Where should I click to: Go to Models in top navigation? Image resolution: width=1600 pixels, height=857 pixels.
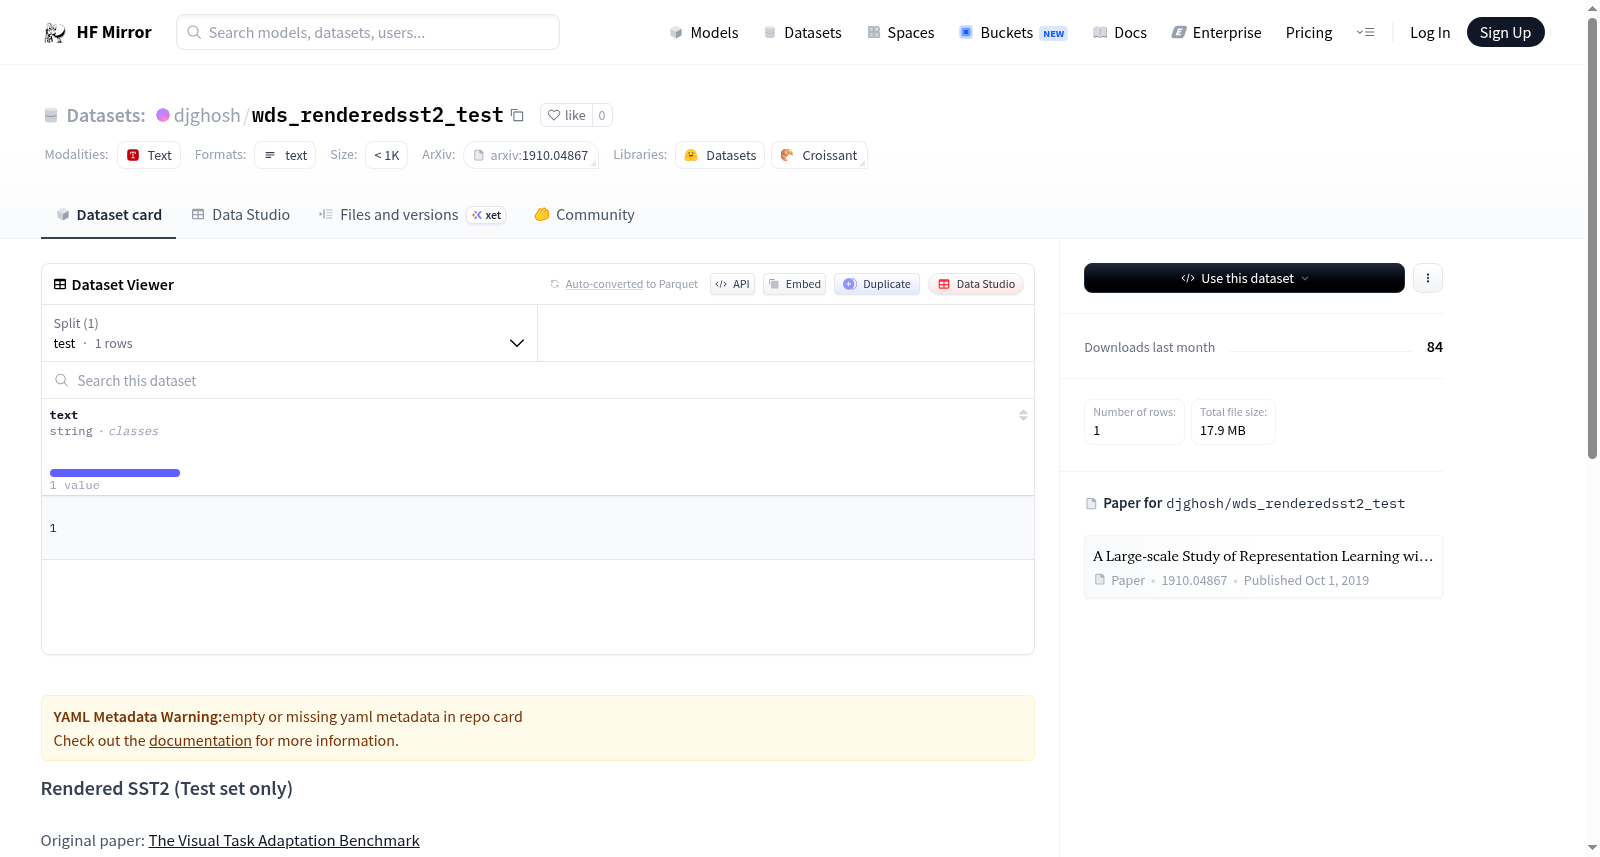pyautogui.click(x=704, y=32)
